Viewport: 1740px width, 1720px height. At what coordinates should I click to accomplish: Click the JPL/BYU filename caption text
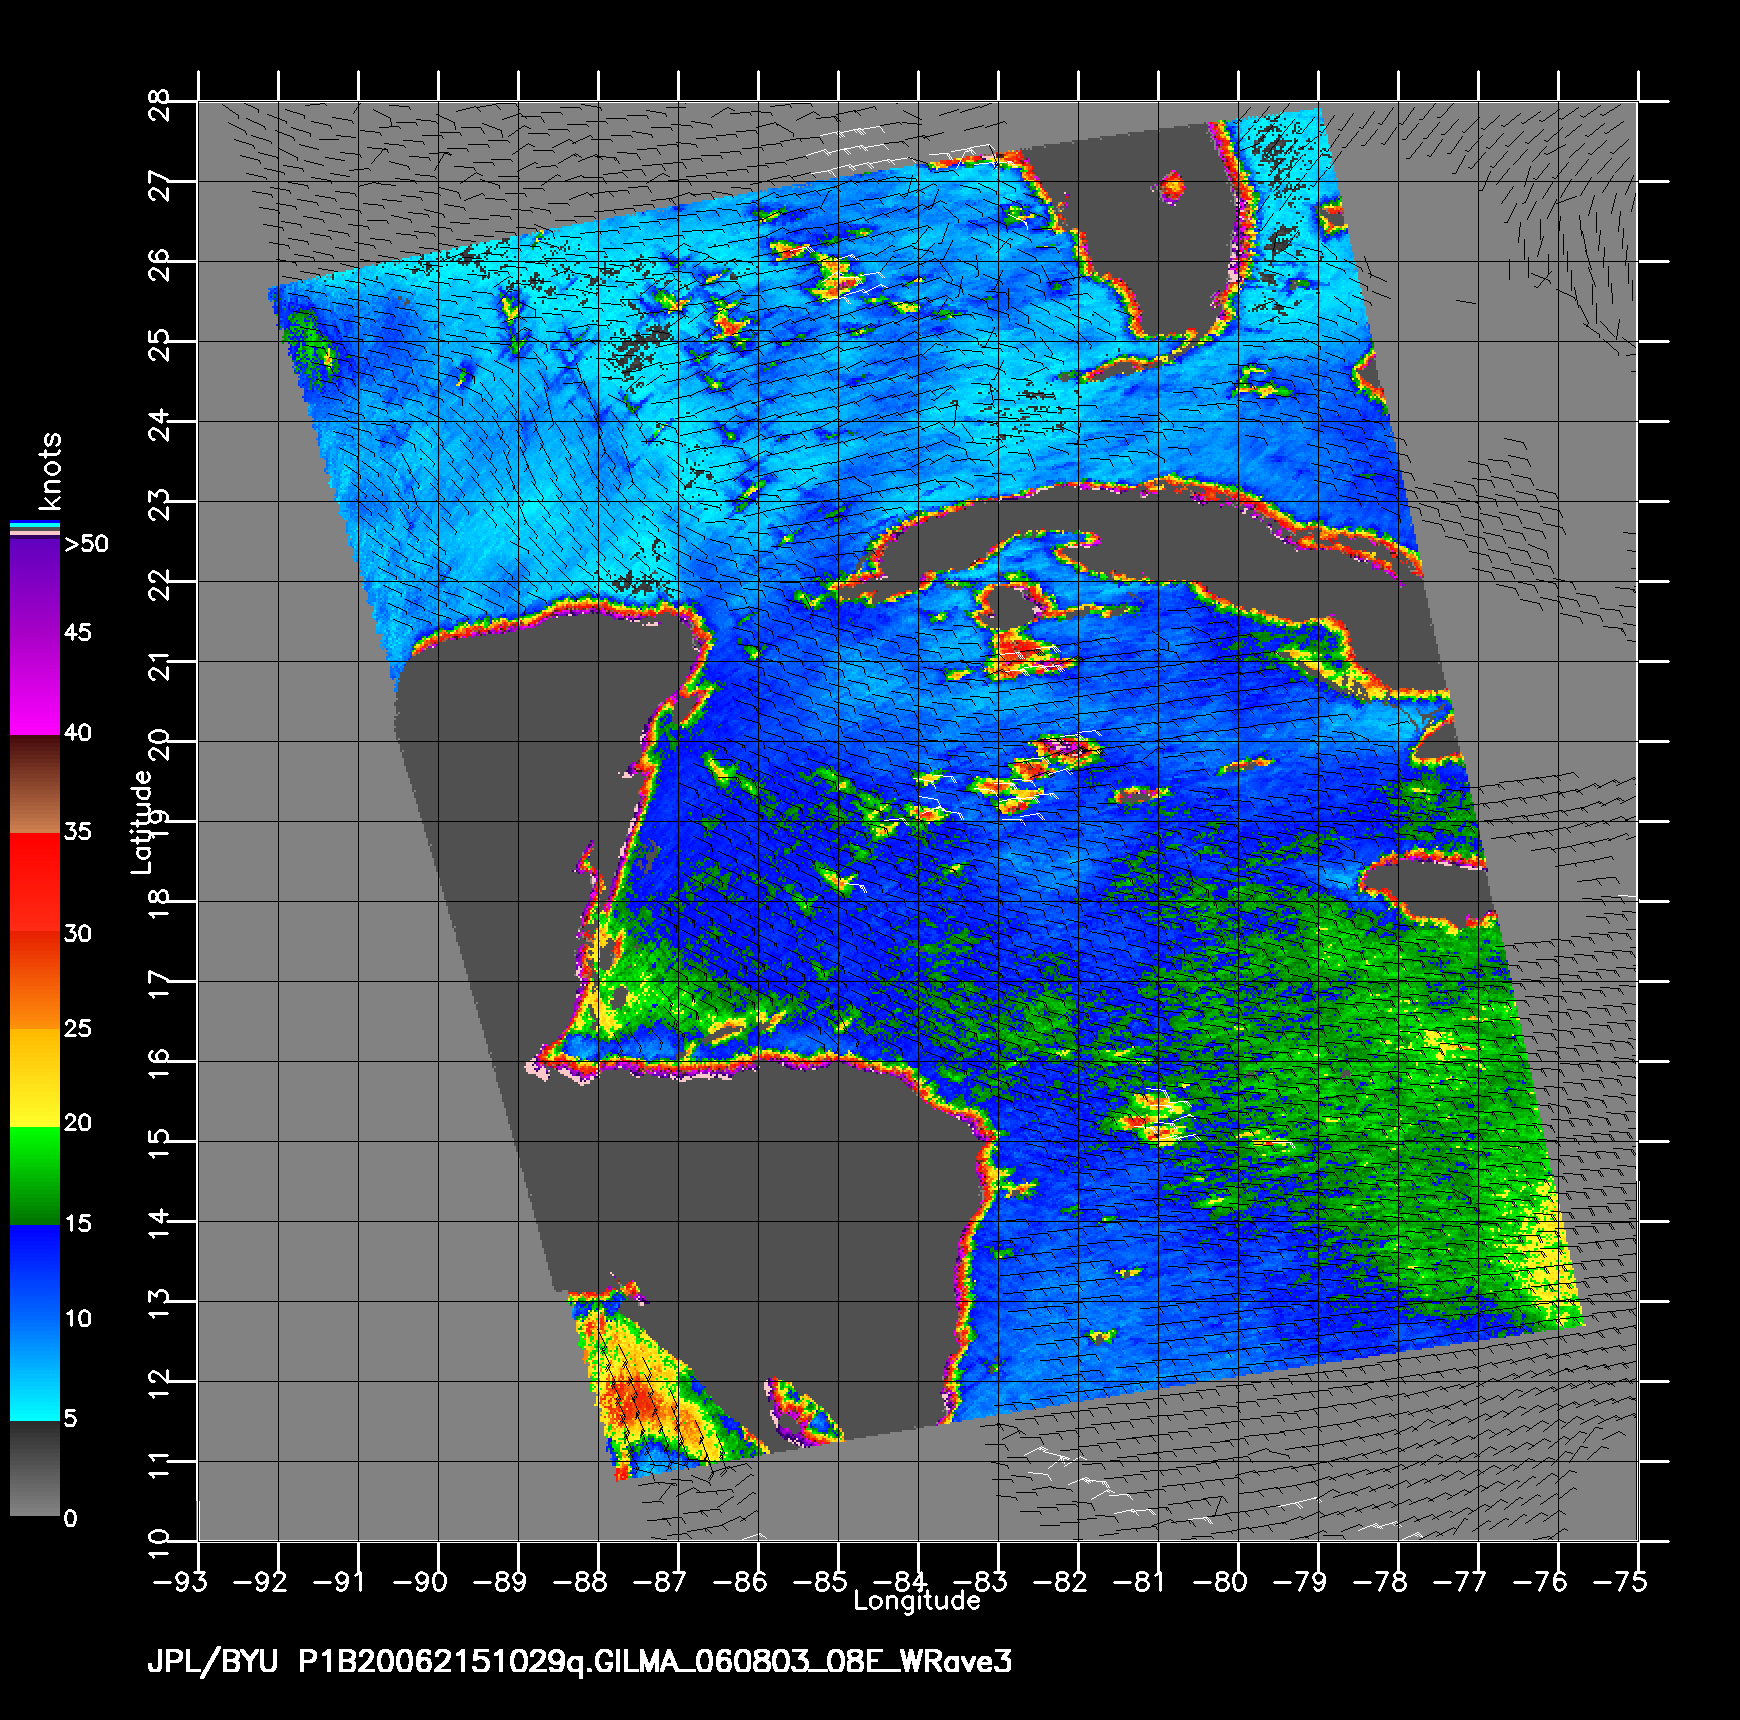(x=580, y=1662)
